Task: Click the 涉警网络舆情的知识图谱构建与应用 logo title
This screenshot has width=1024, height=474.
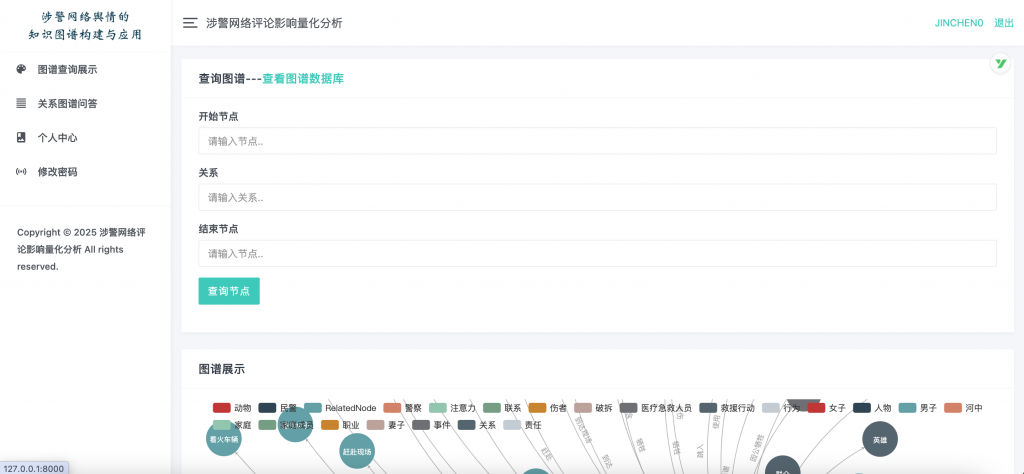Action: (85, 25)
